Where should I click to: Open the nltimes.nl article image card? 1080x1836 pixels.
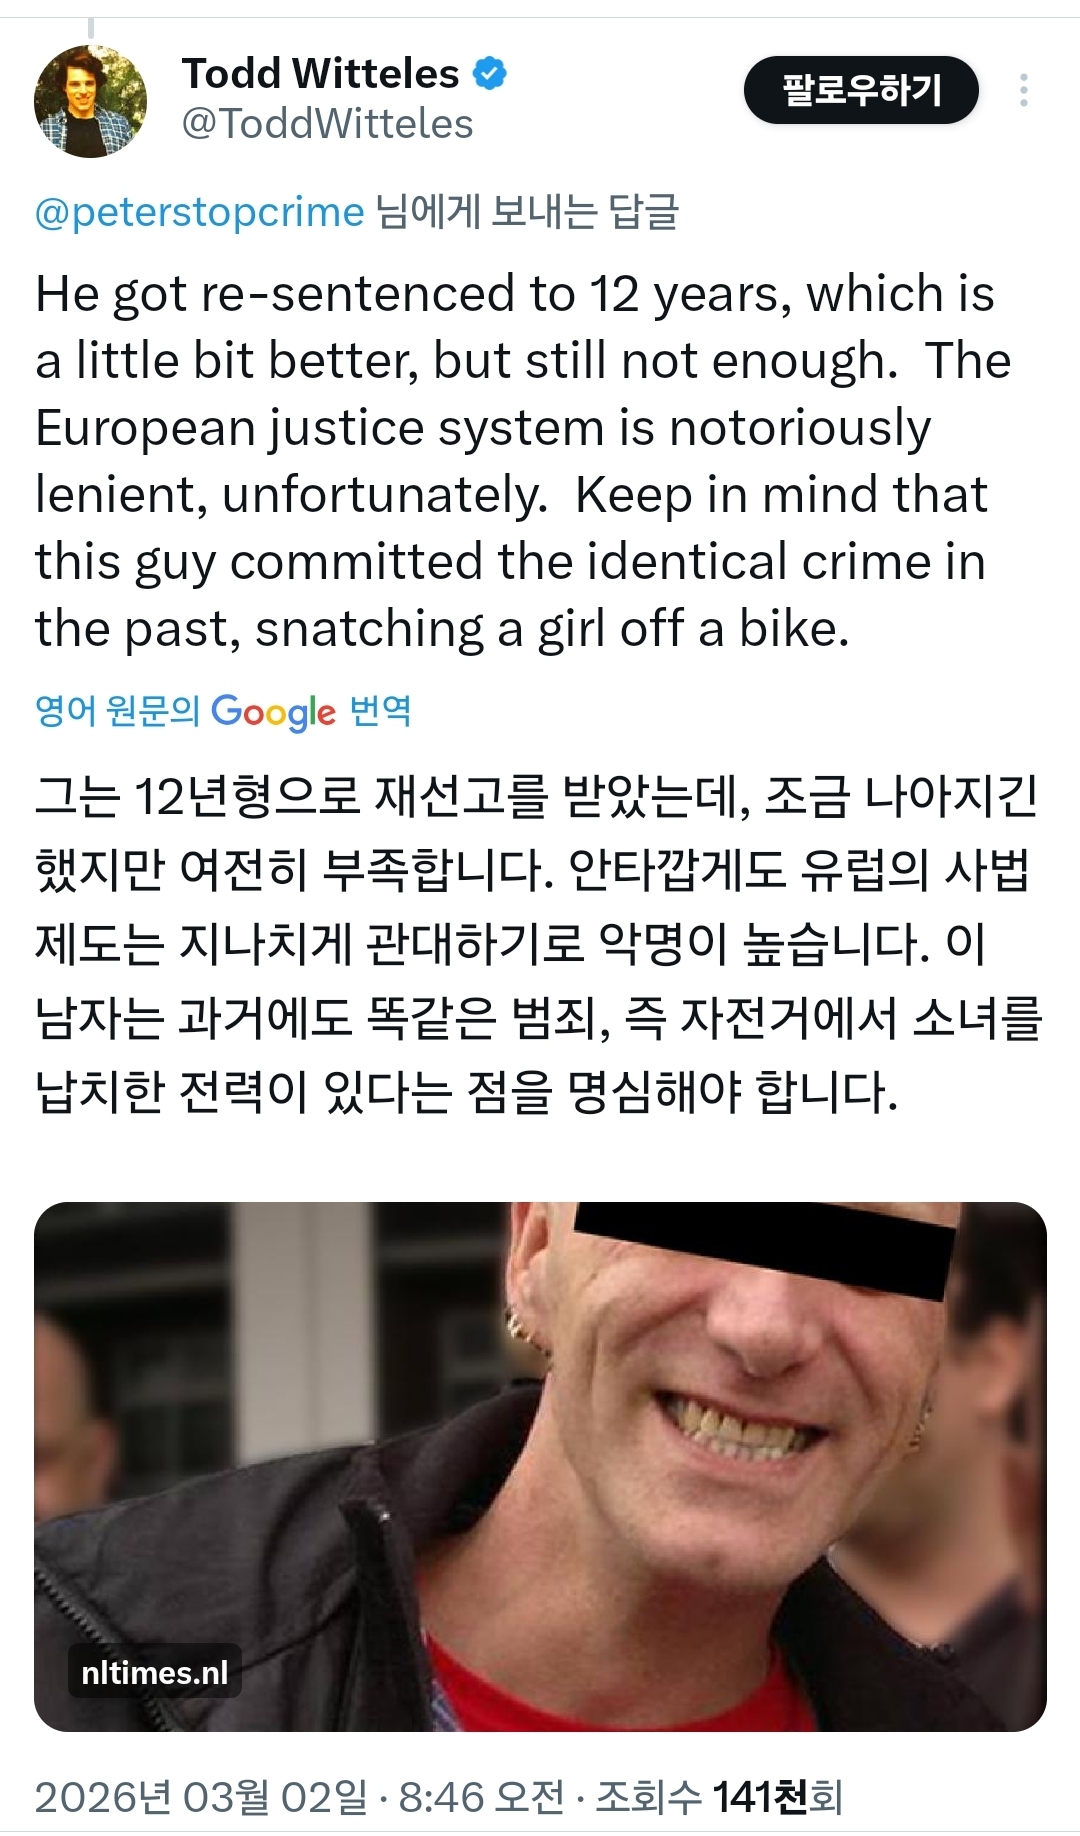(x=540, y=1466)
